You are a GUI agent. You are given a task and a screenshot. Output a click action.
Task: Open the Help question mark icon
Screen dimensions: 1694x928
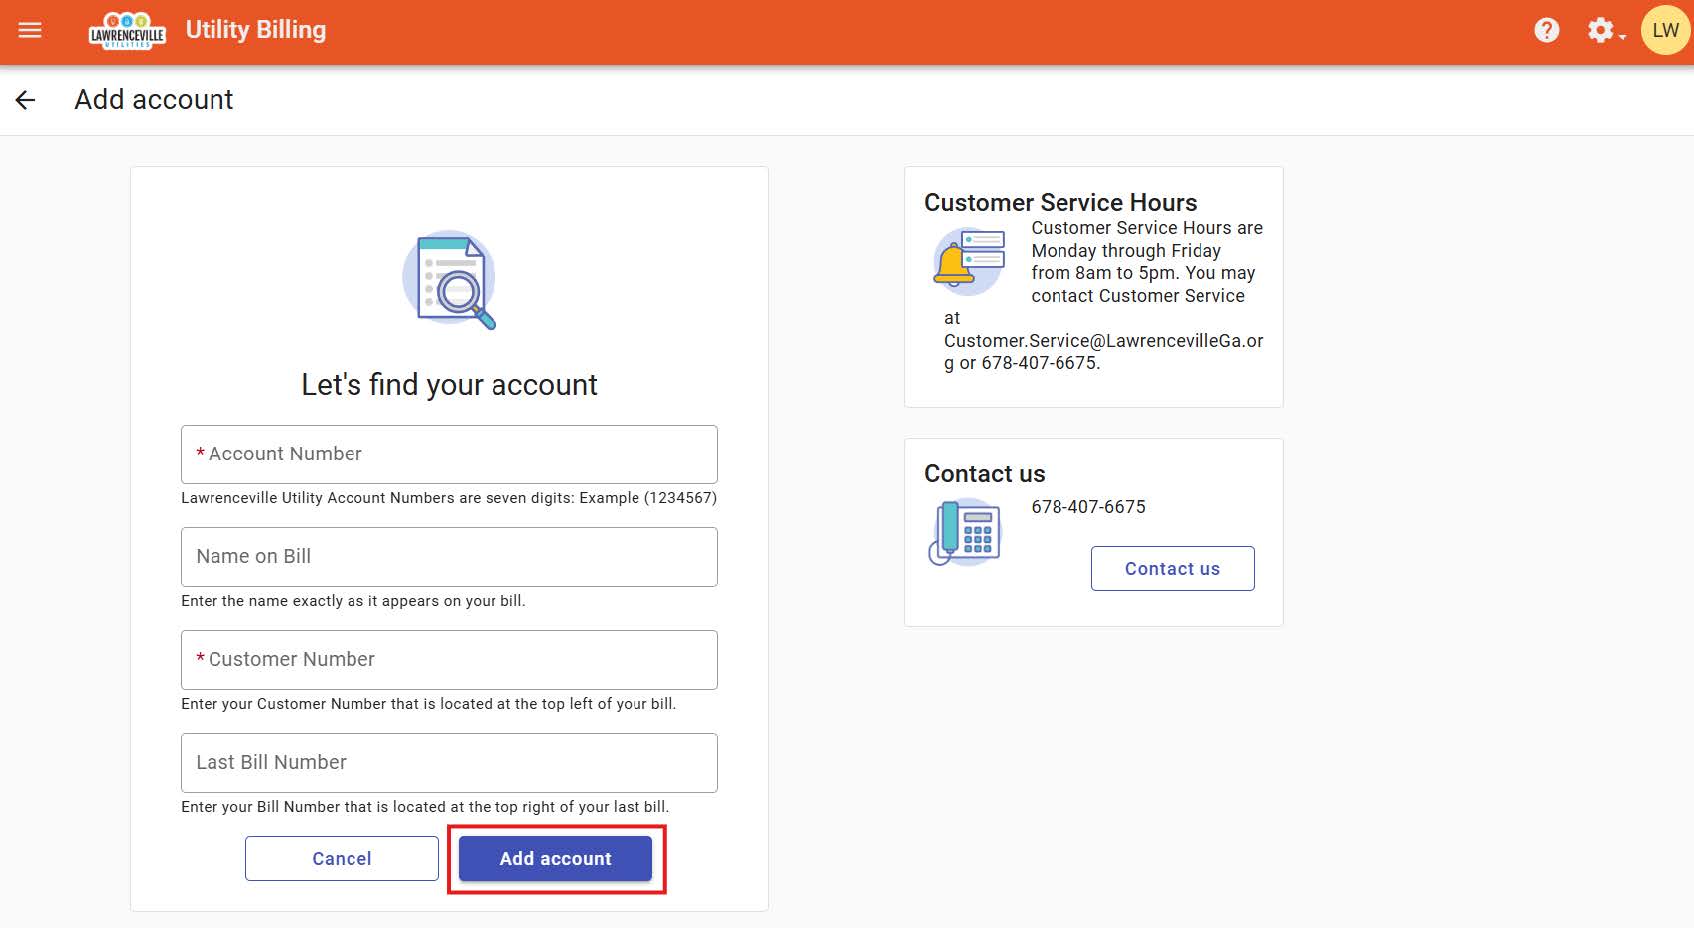click(1546, 30)
